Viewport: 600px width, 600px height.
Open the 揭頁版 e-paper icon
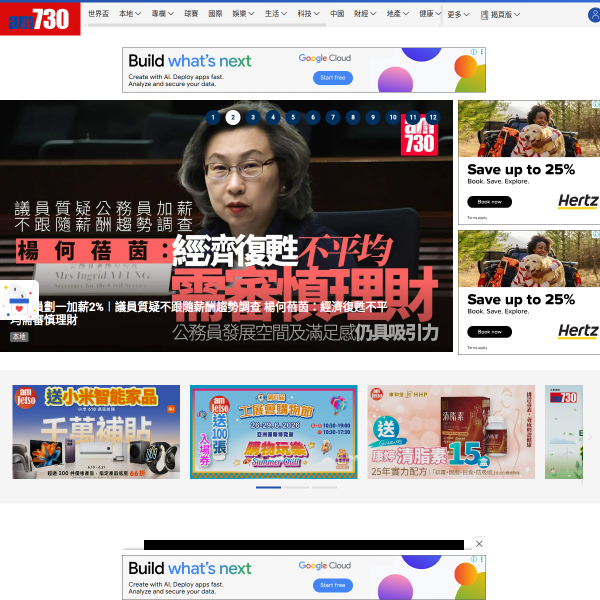[484, 15]
